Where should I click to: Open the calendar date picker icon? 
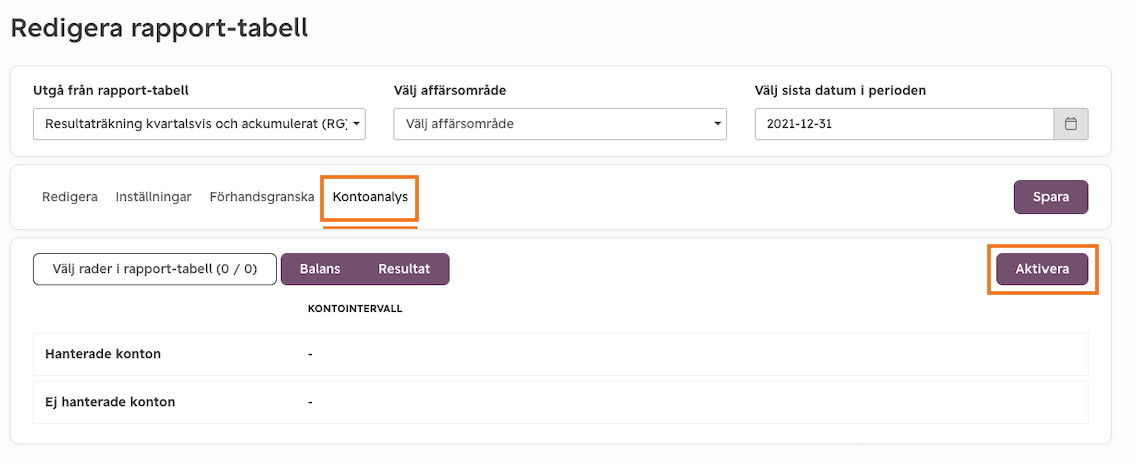1070,124
